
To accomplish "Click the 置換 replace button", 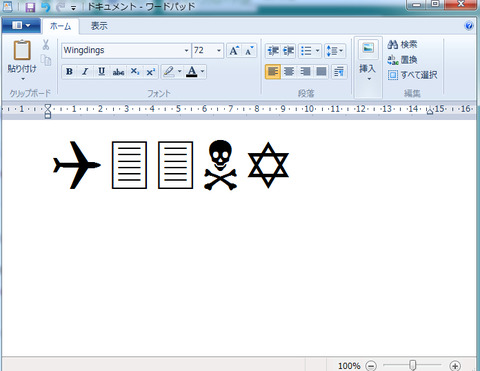I will 402,60.
